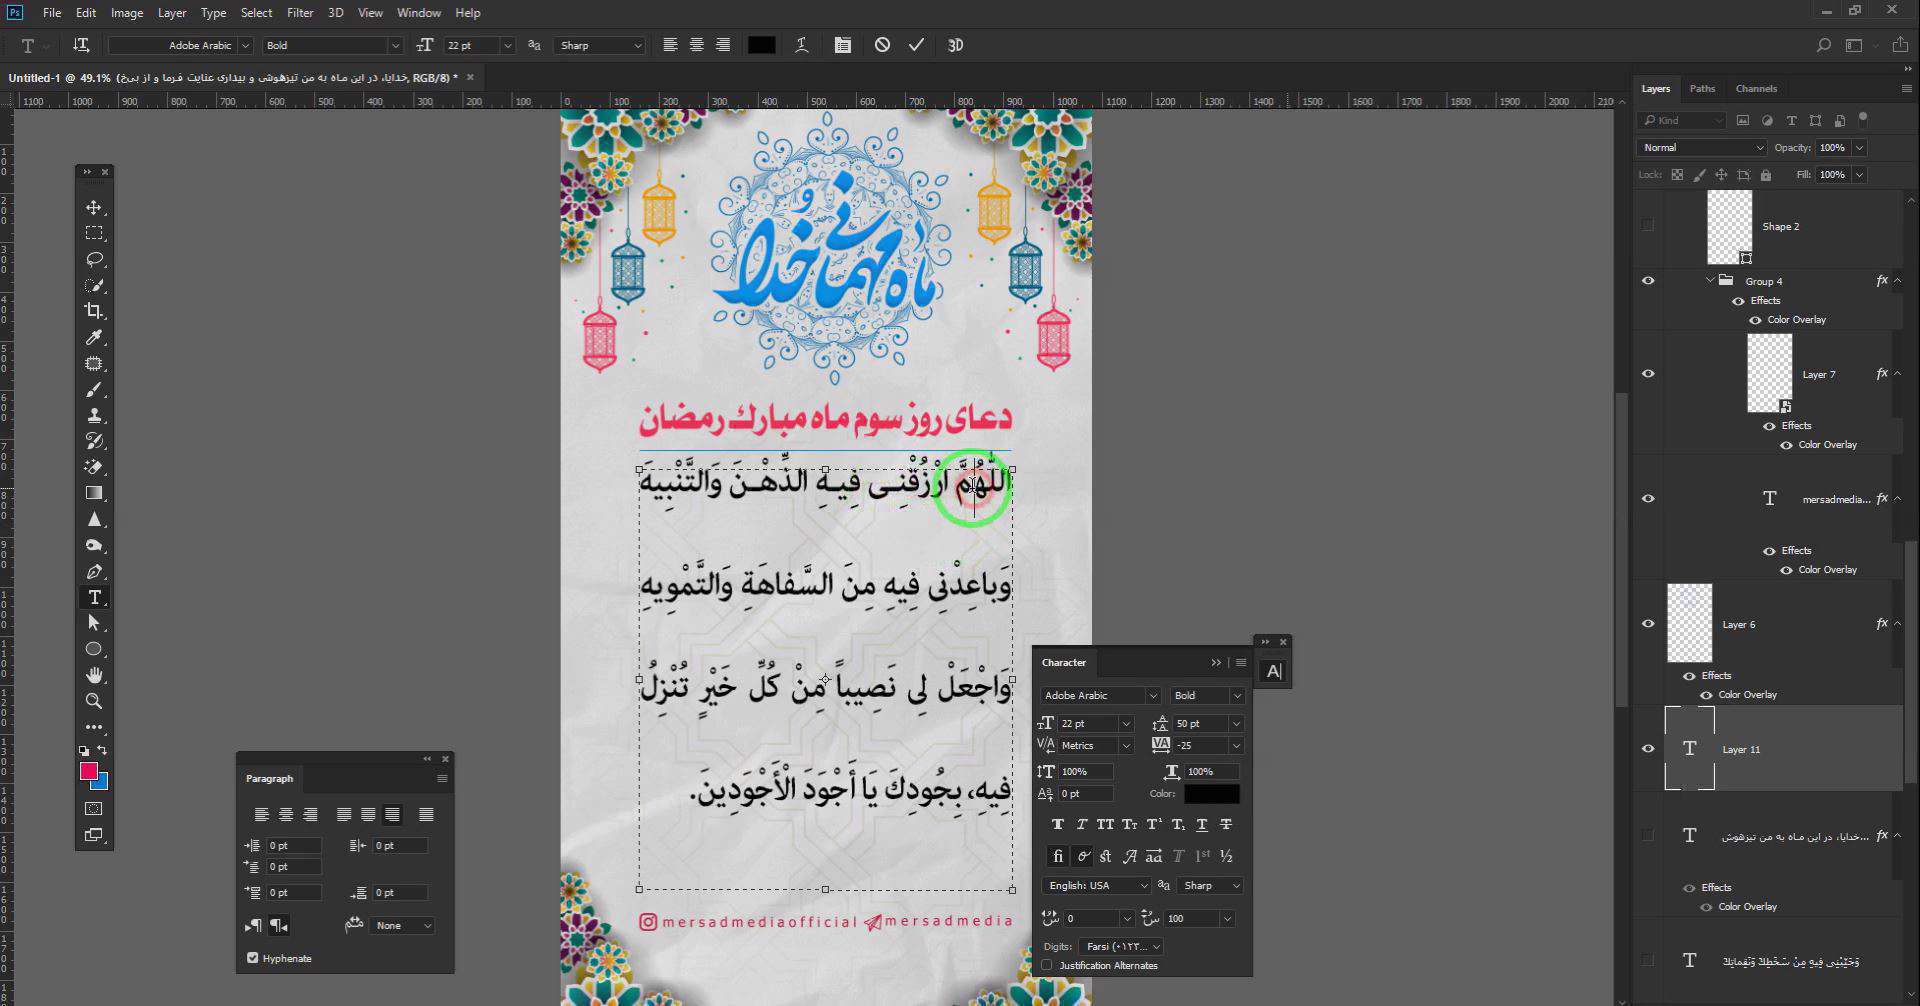Justify all lines in Paragraph panel
The width and height of the screenshot is (1920, 1006).
click(426, 815)
